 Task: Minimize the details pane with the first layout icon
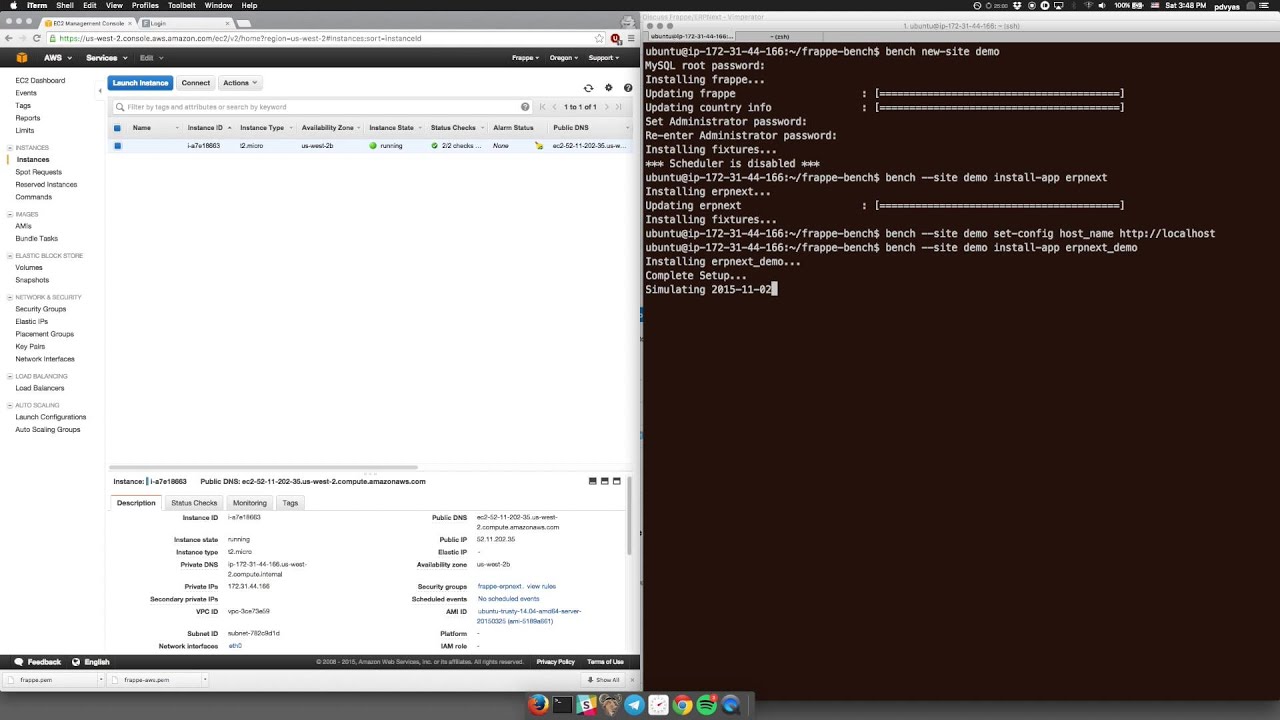pos(592,481)
